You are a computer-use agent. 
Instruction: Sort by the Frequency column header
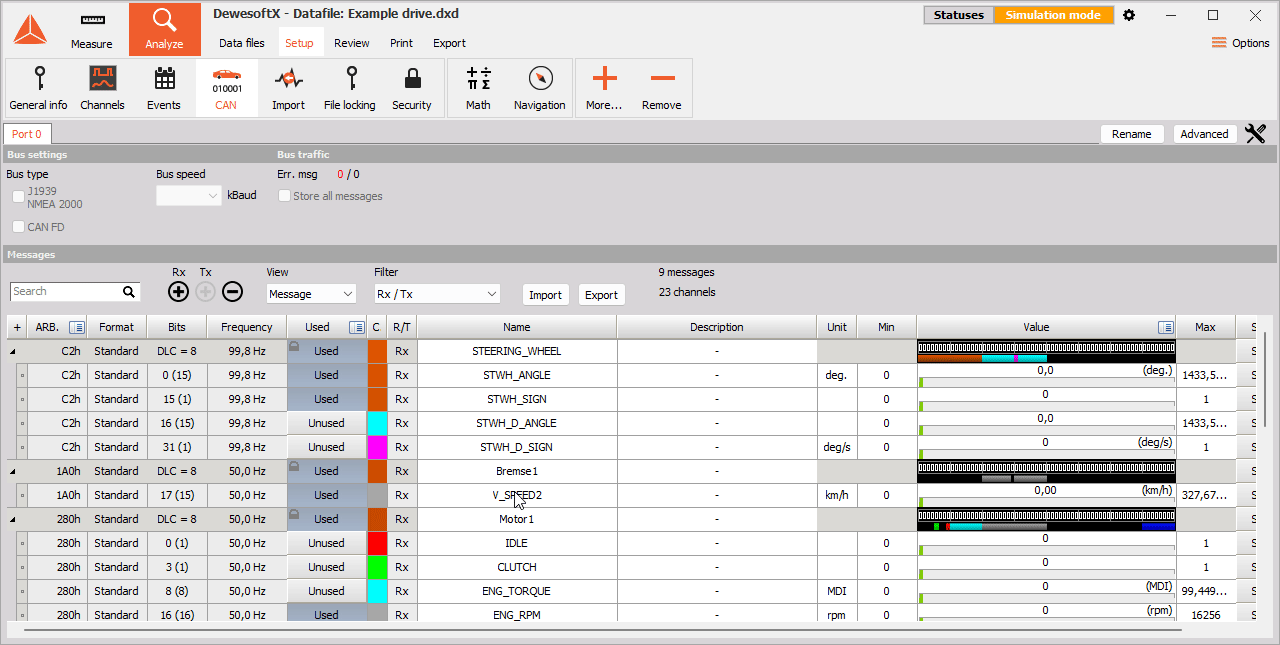pos(247,327)
